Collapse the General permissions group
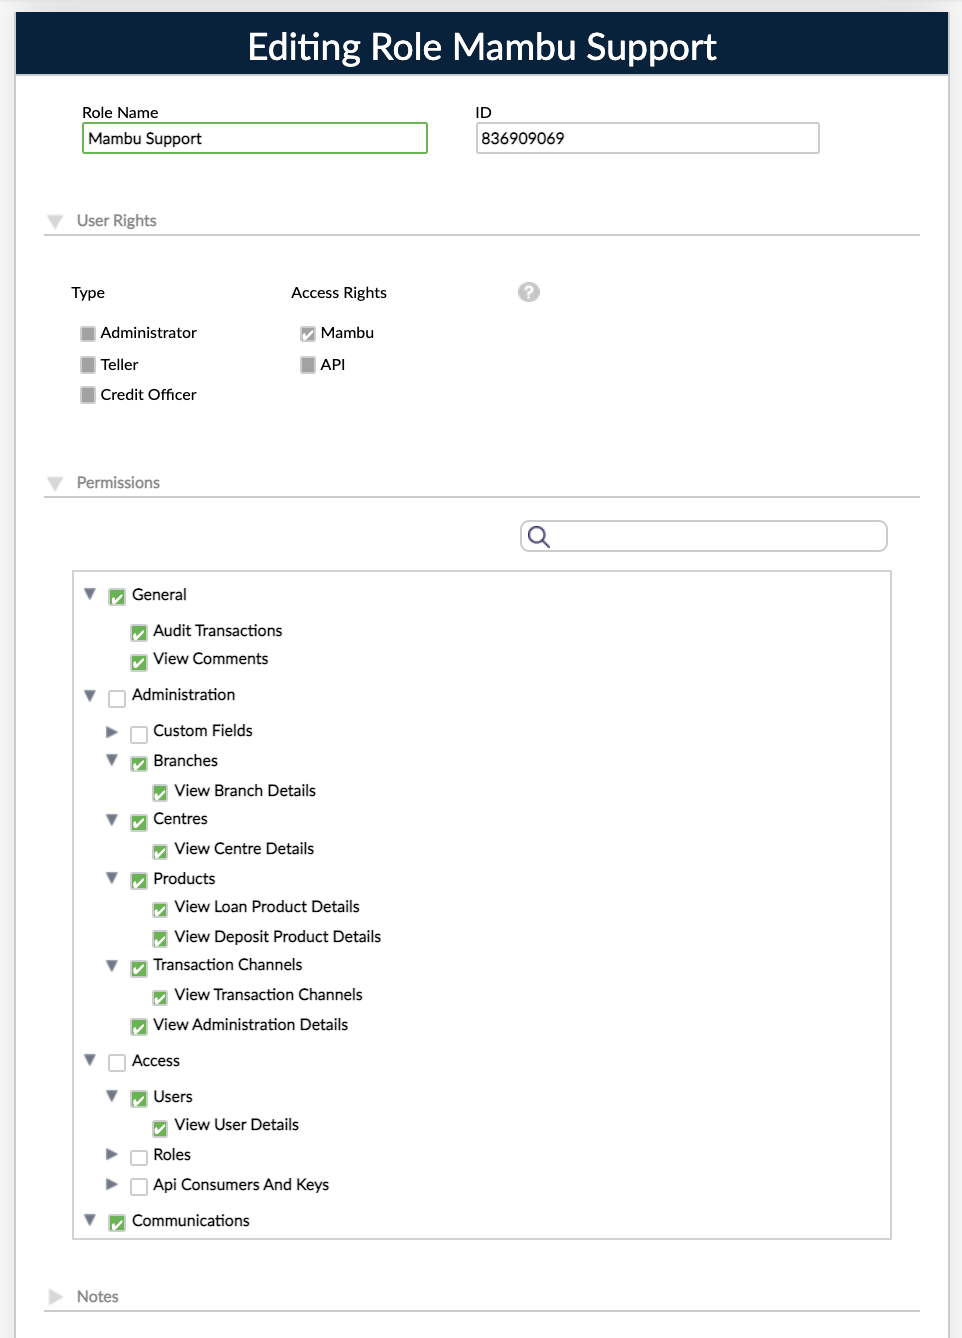Viewport: 962px width, 1338px height. point(90,595)
